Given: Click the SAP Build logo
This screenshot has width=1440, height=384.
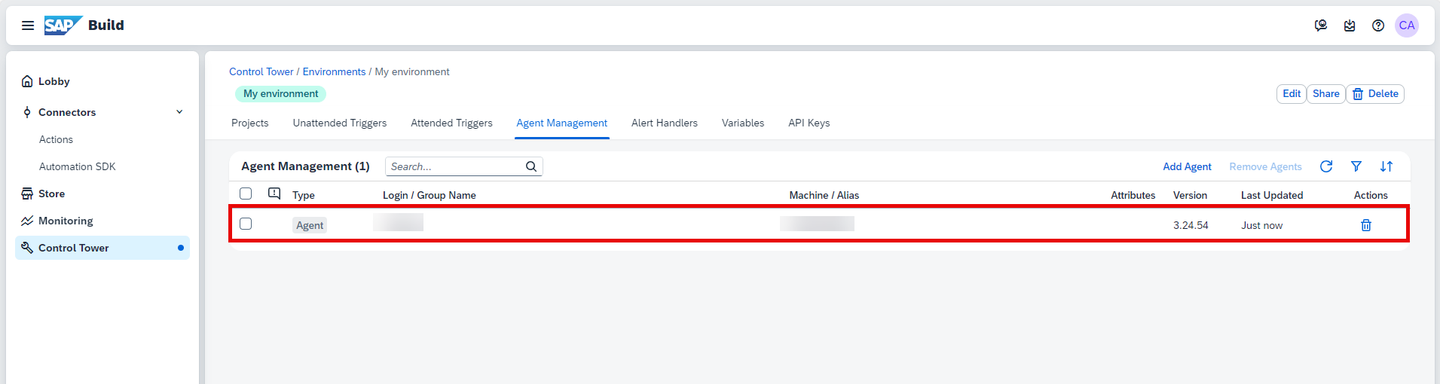Looking at the screenshot, I should [x=84, y=25].
